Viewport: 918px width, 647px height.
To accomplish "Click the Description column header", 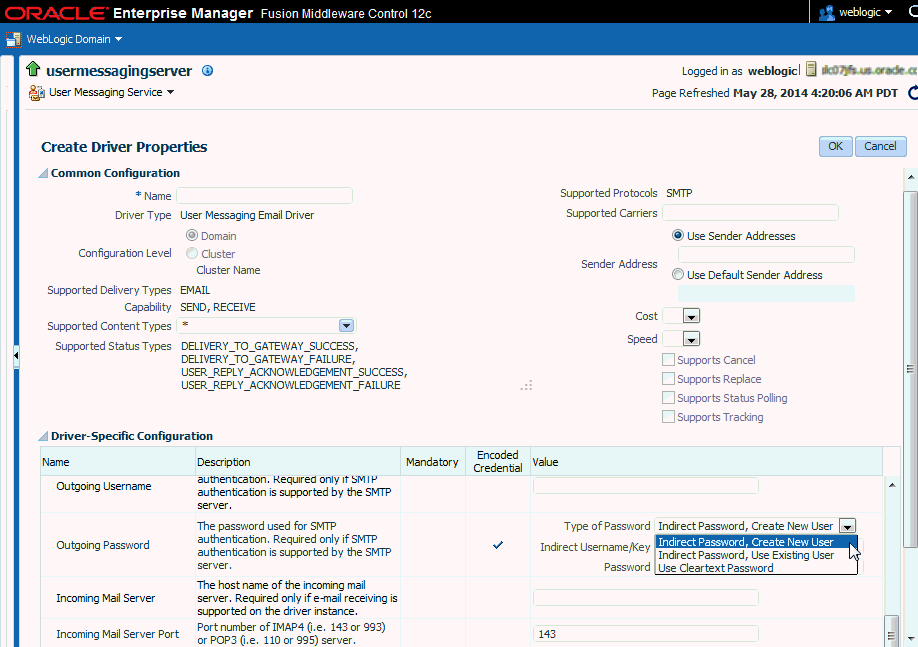I will tap(298, 462).
